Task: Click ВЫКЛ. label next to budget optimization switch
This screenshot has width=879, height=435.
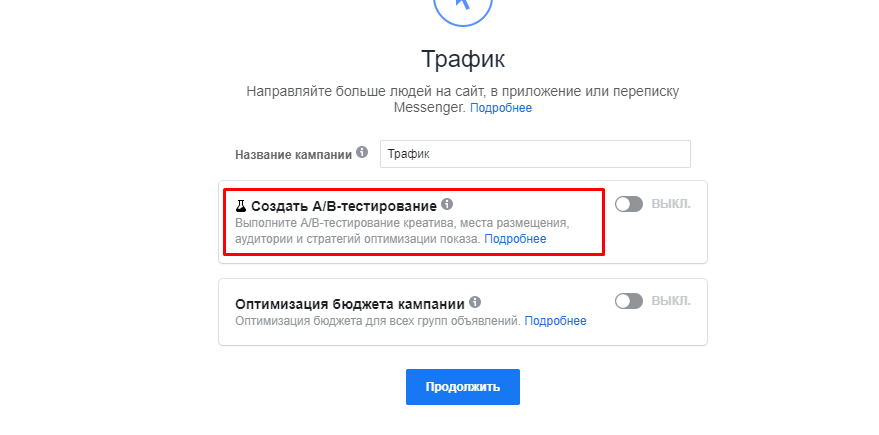Action: [671, 301]
